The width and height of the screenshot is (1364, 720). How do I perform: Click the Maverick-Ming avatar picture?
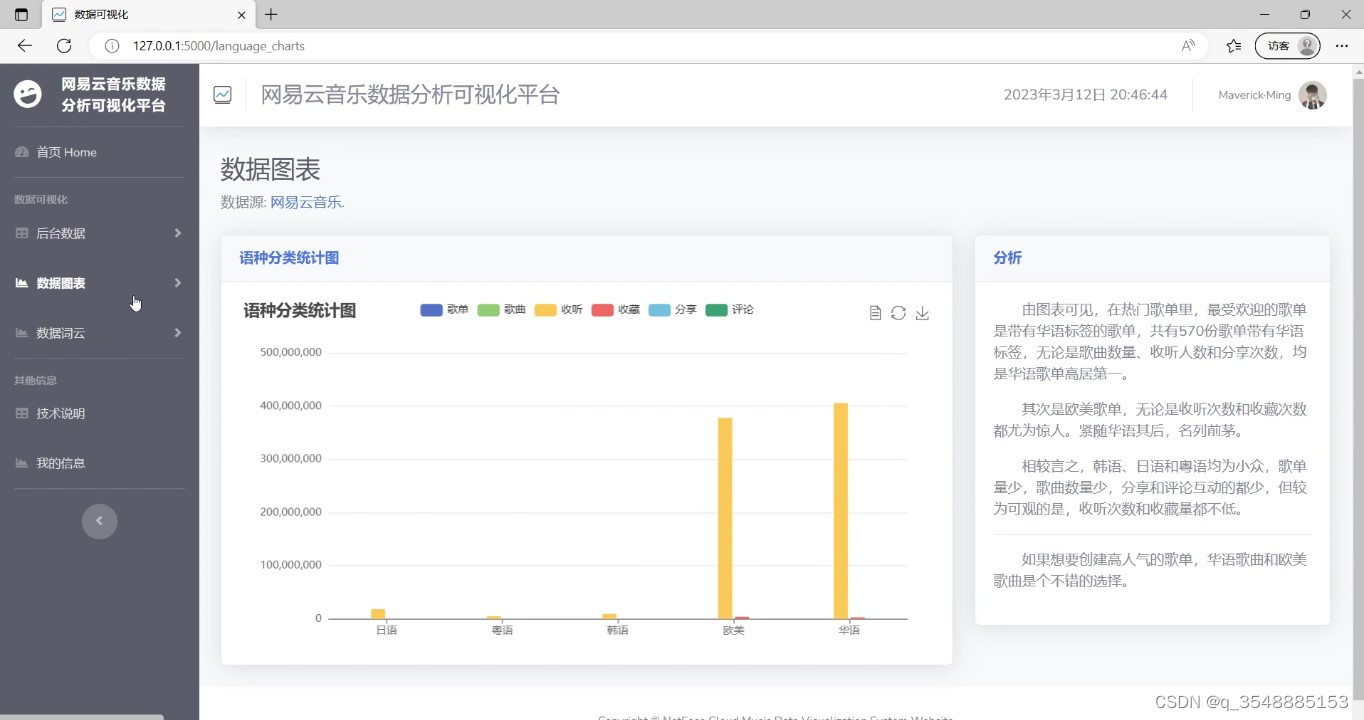(x=1312, y=95)
